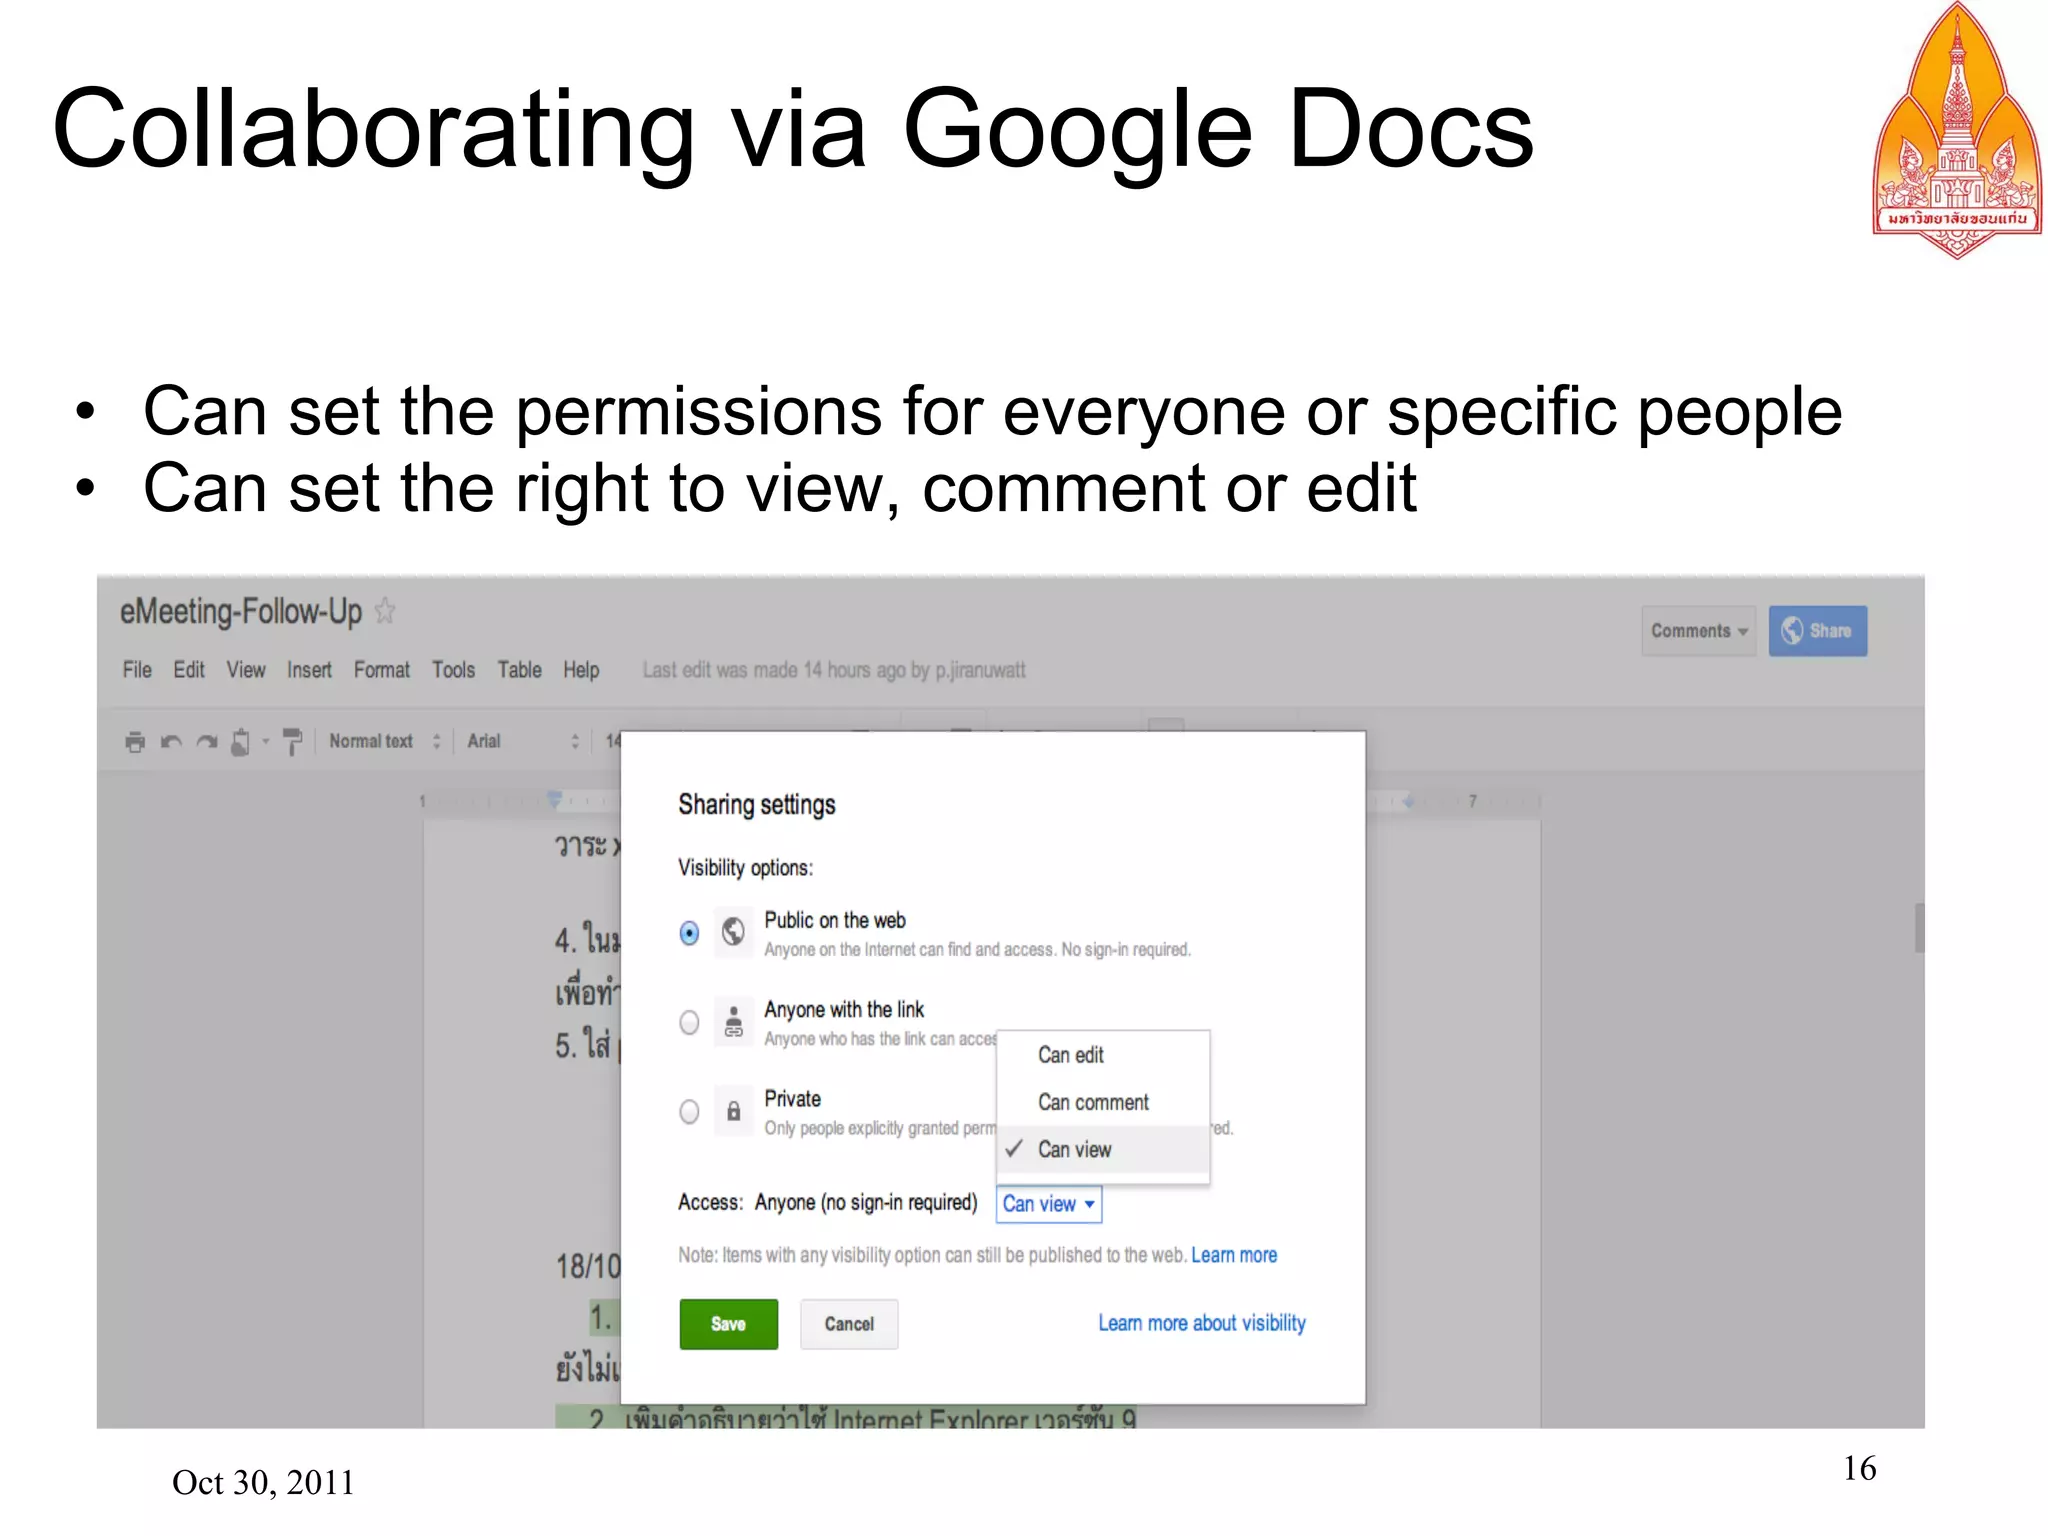Viewport: 2048px width, 1536px height.
Task: Click Access: Anyone (no sign-in required) text
Action: pos(828,1202)
